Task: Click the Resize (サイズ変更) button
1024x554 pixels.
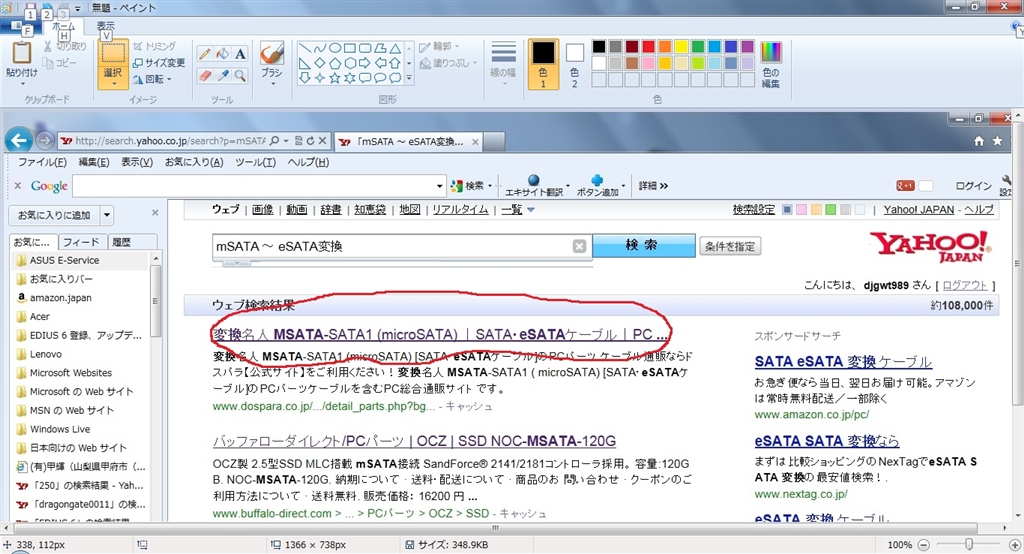Action: [158, 62]
